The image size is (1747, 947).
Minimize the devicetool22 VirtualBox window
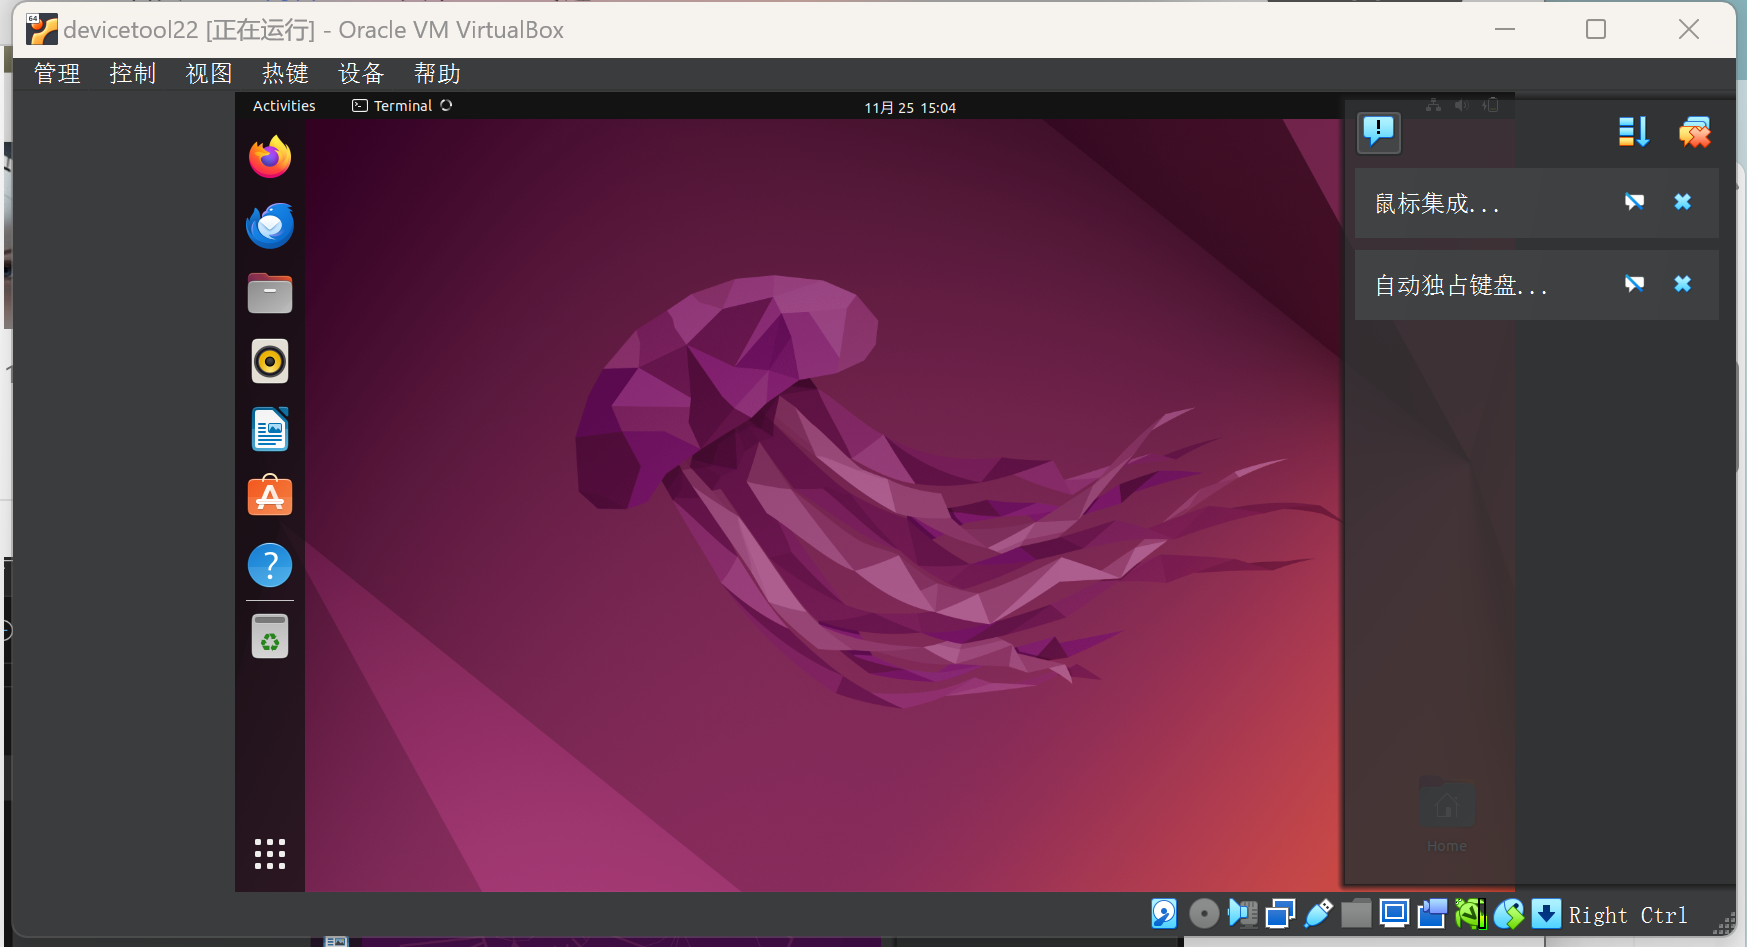coord(1505,29)
